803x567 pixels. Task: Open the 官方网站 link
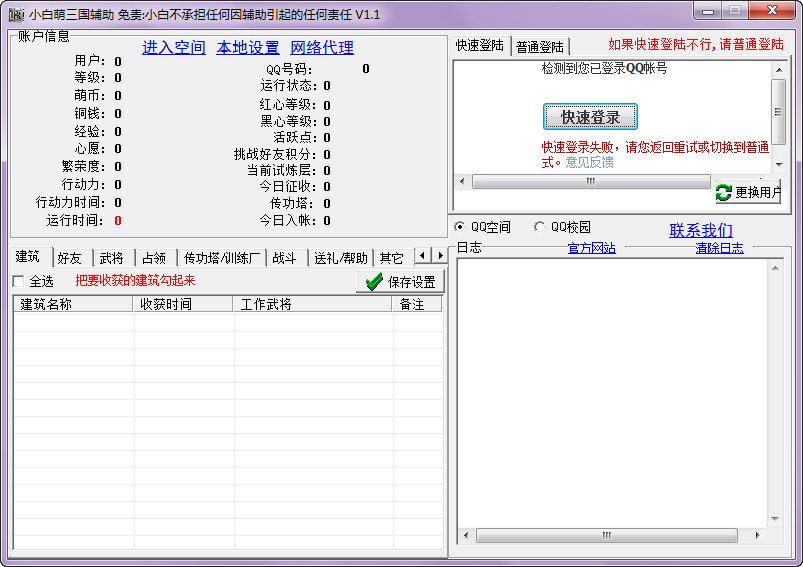(x=591, y=248)
